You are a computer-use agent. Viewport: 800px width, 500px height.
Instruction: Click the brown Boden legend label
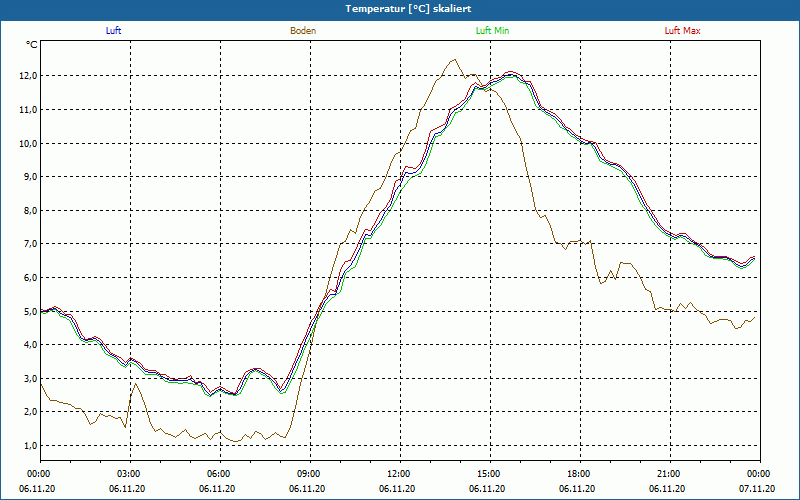[303, 31]
